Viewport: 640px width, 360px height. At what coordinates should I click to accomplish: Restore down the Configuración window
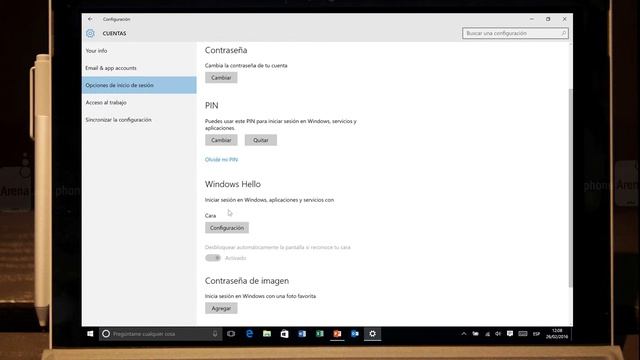point(548,19)
